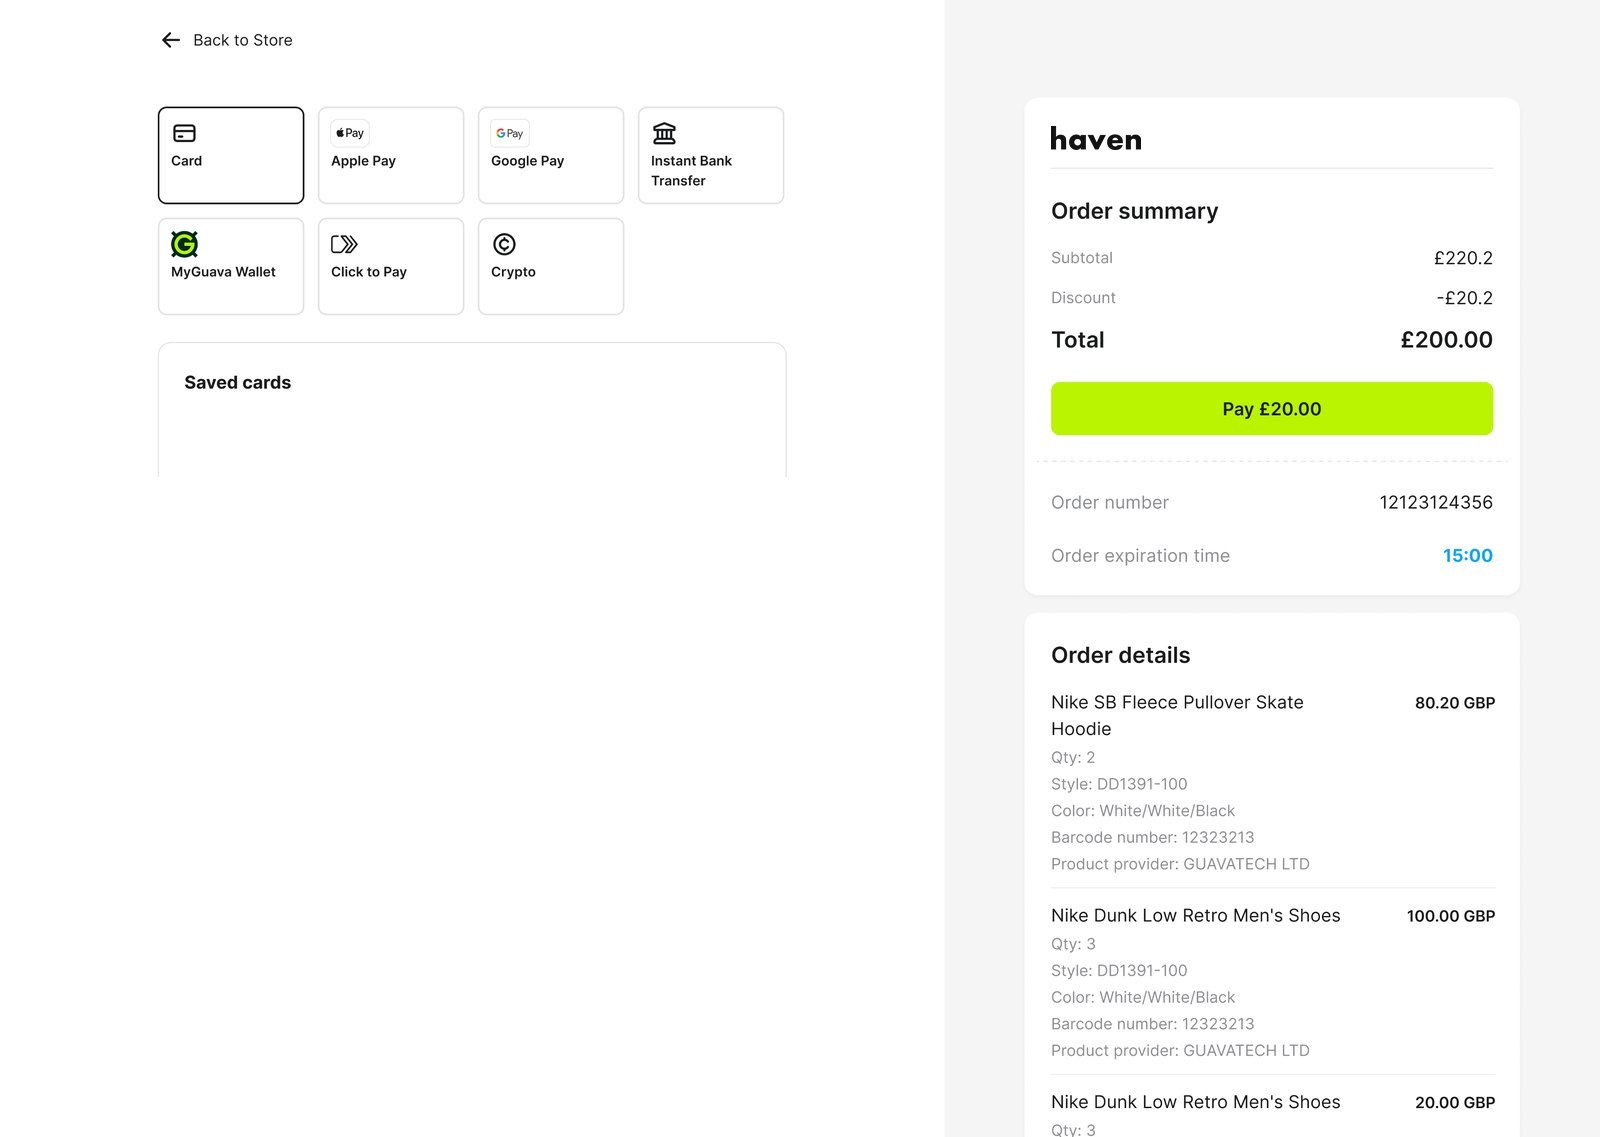Click the back arrow icon

tap(171, 40)
